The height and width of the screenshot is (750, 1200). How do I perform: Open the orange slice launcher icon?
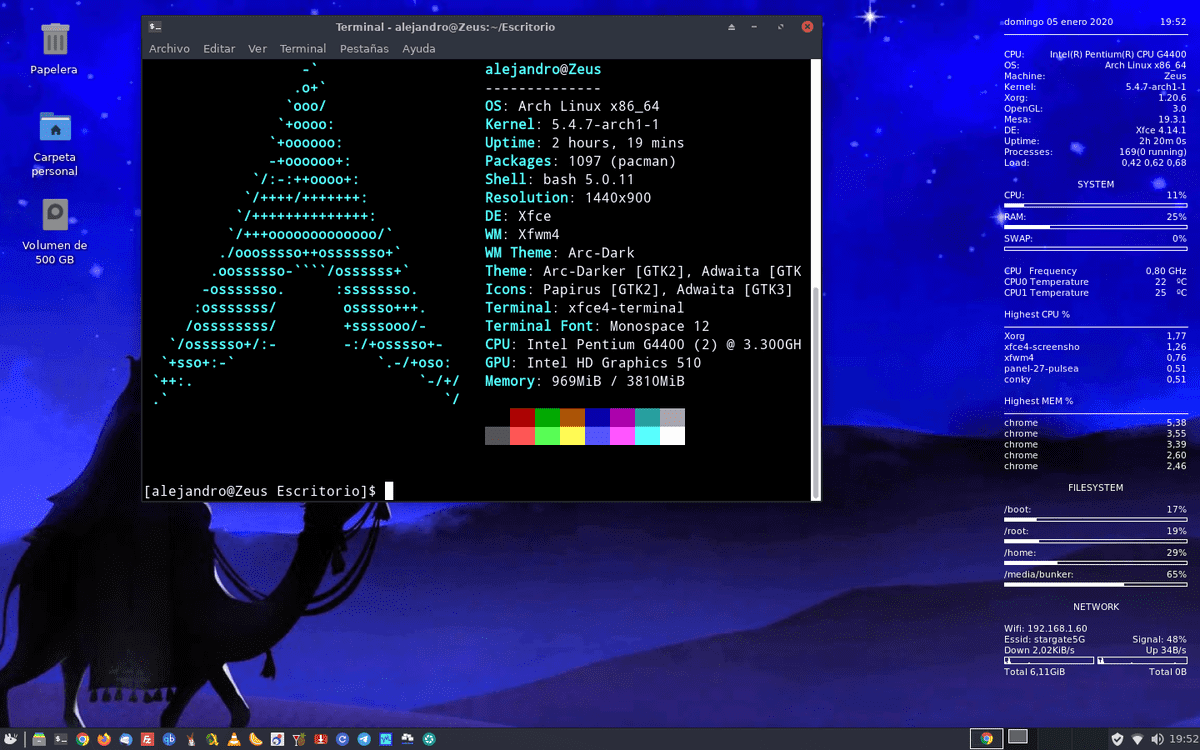pyautogui.click(x=255, y=739)
